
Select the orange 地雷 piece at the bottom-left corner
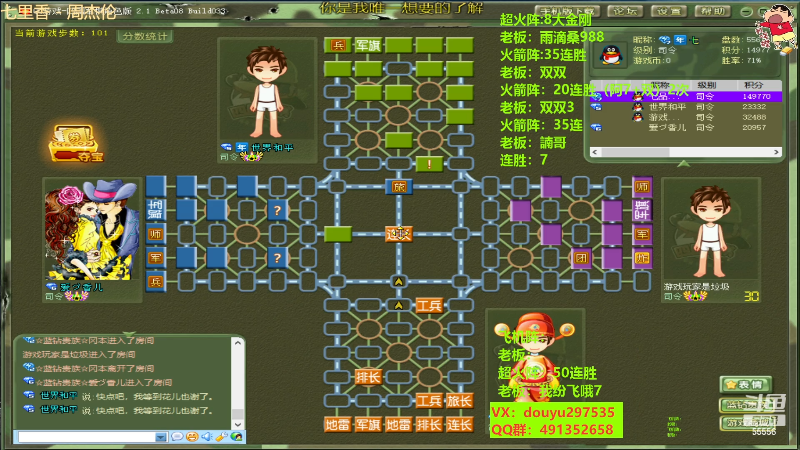pos(337,424)
